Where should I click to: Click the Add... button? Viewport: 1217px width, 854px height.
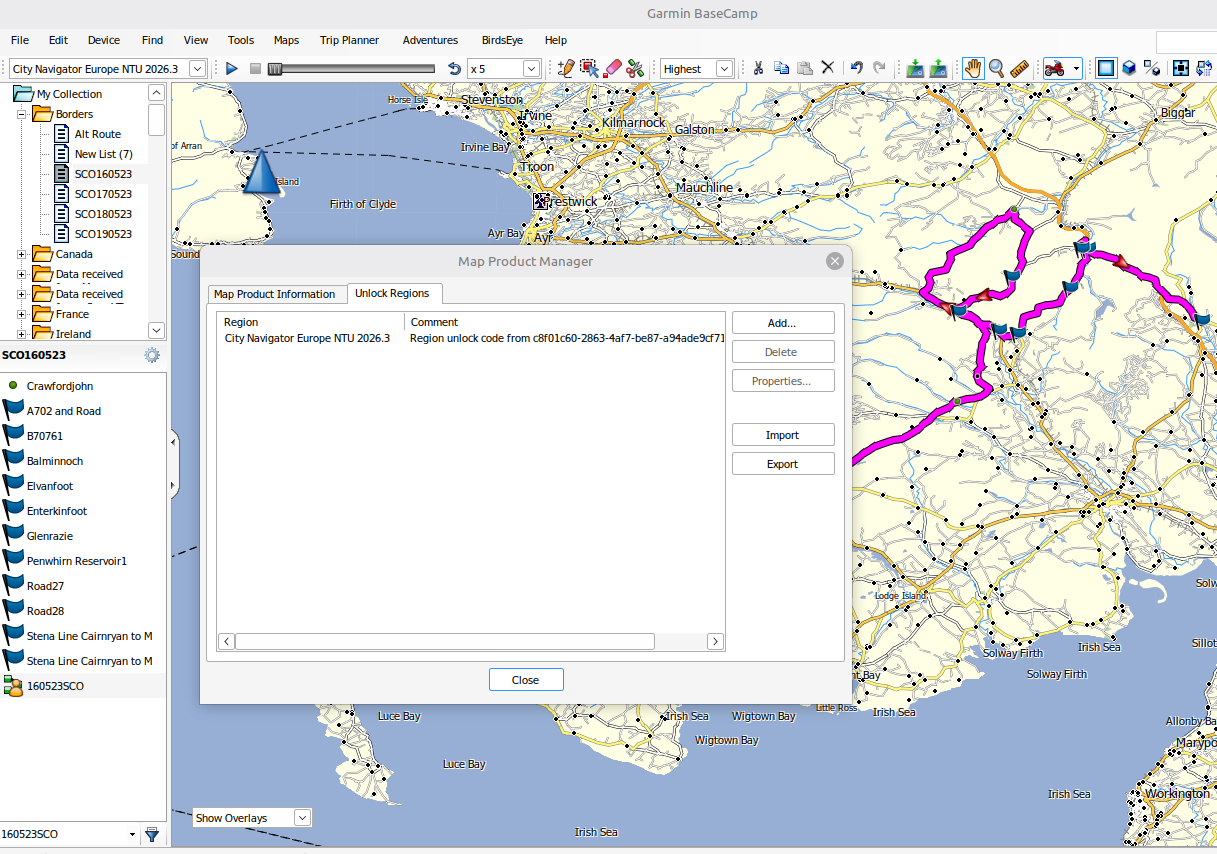click(x=783, y=323)
